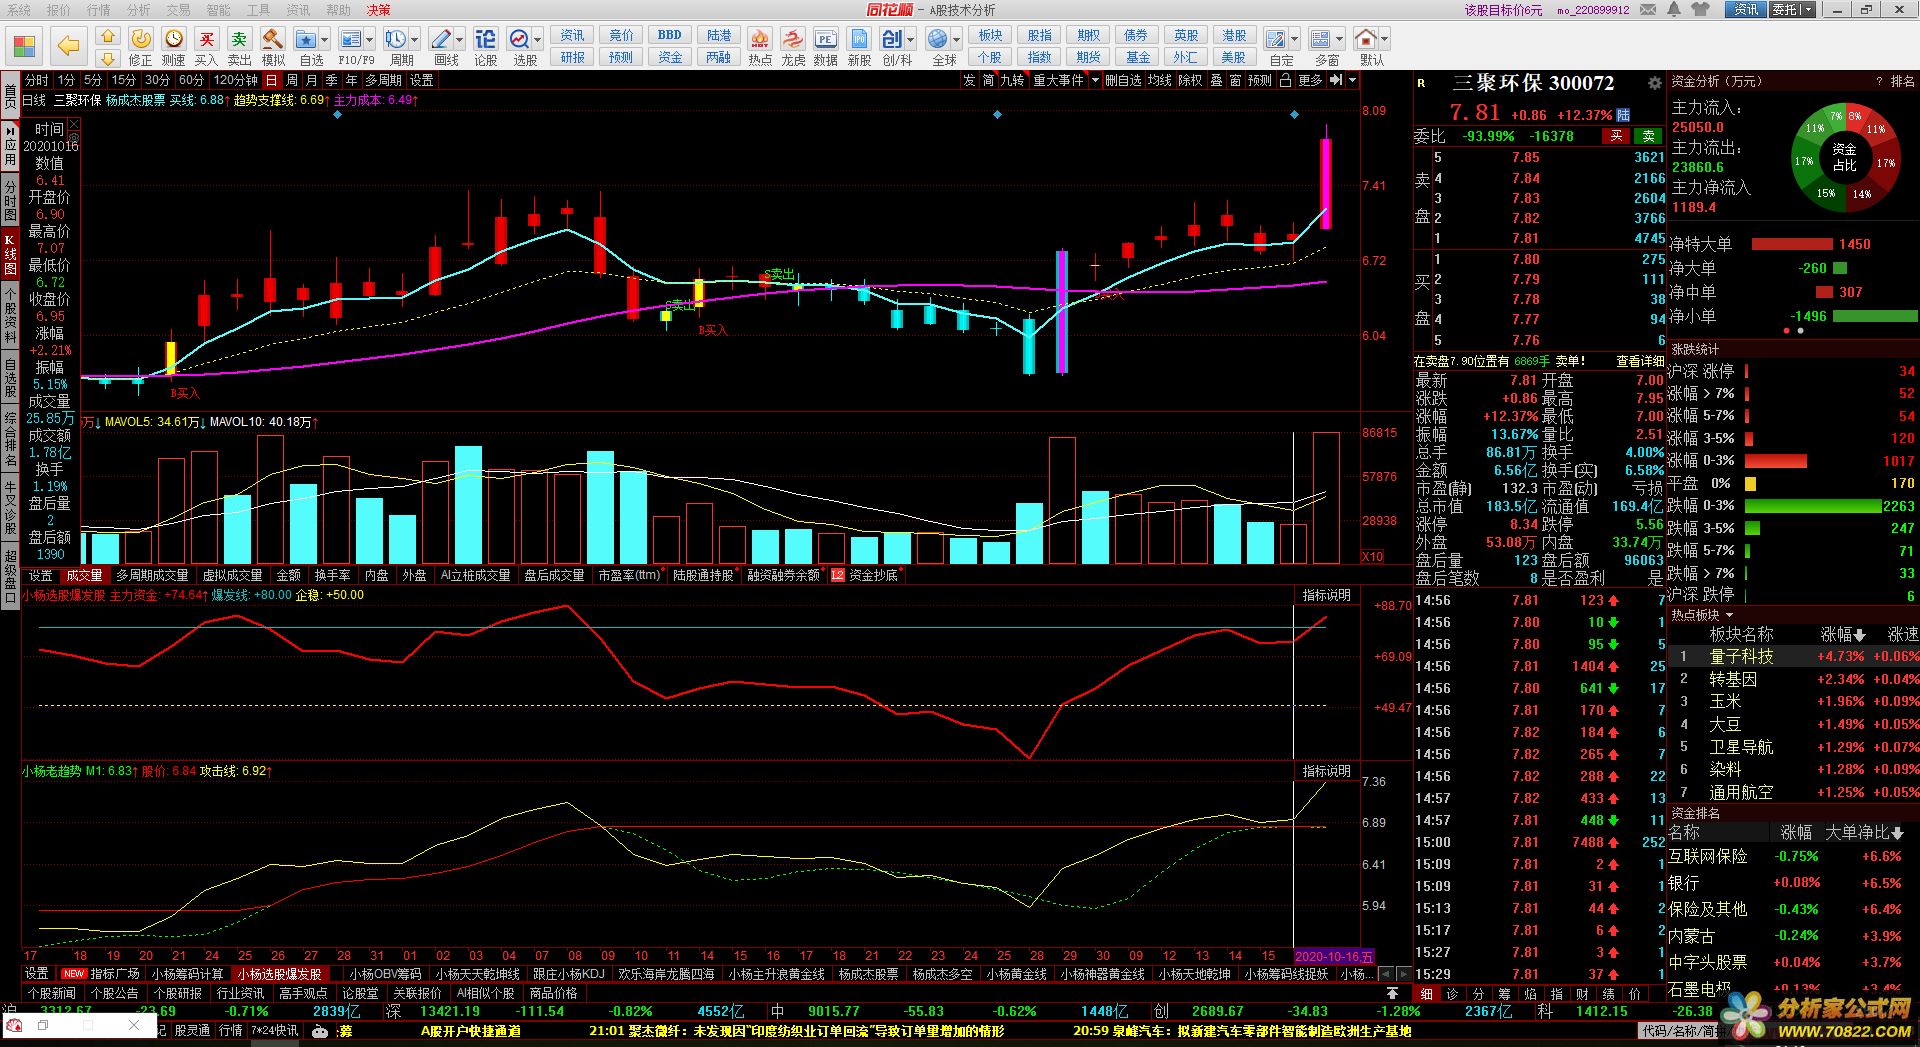Toggle 叠 overlay chart option
The height and width of the screenshot is (1047, 1920).
click(x=1217, y=80)
